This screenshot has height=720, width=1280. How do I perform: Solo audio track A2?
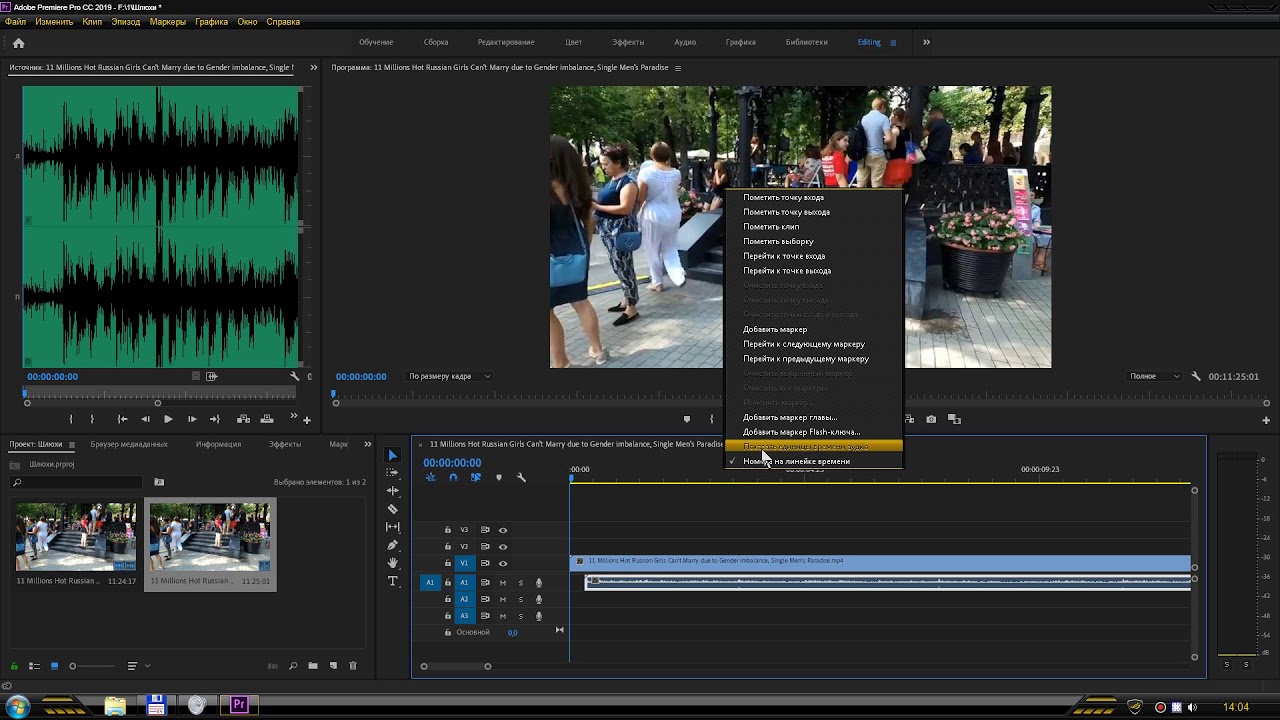[520, 599]
